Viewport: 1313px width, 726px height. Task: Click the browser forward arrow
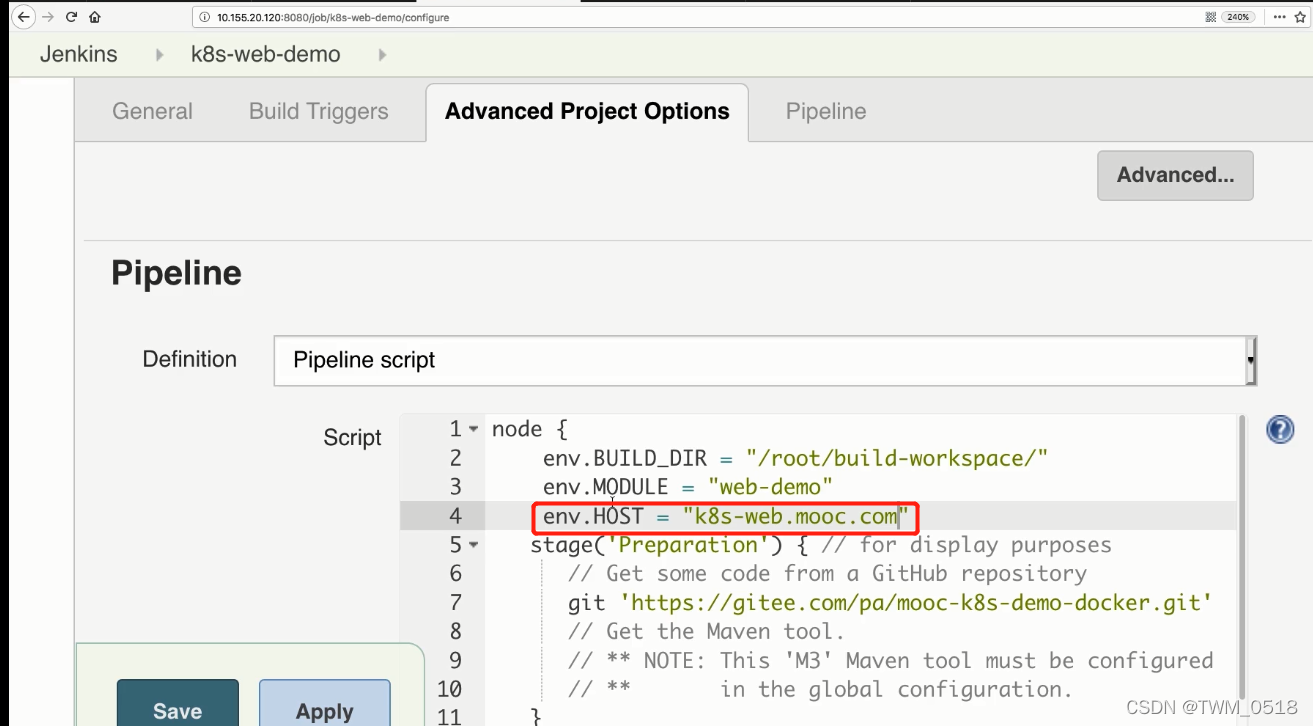(x=47, y=17)
